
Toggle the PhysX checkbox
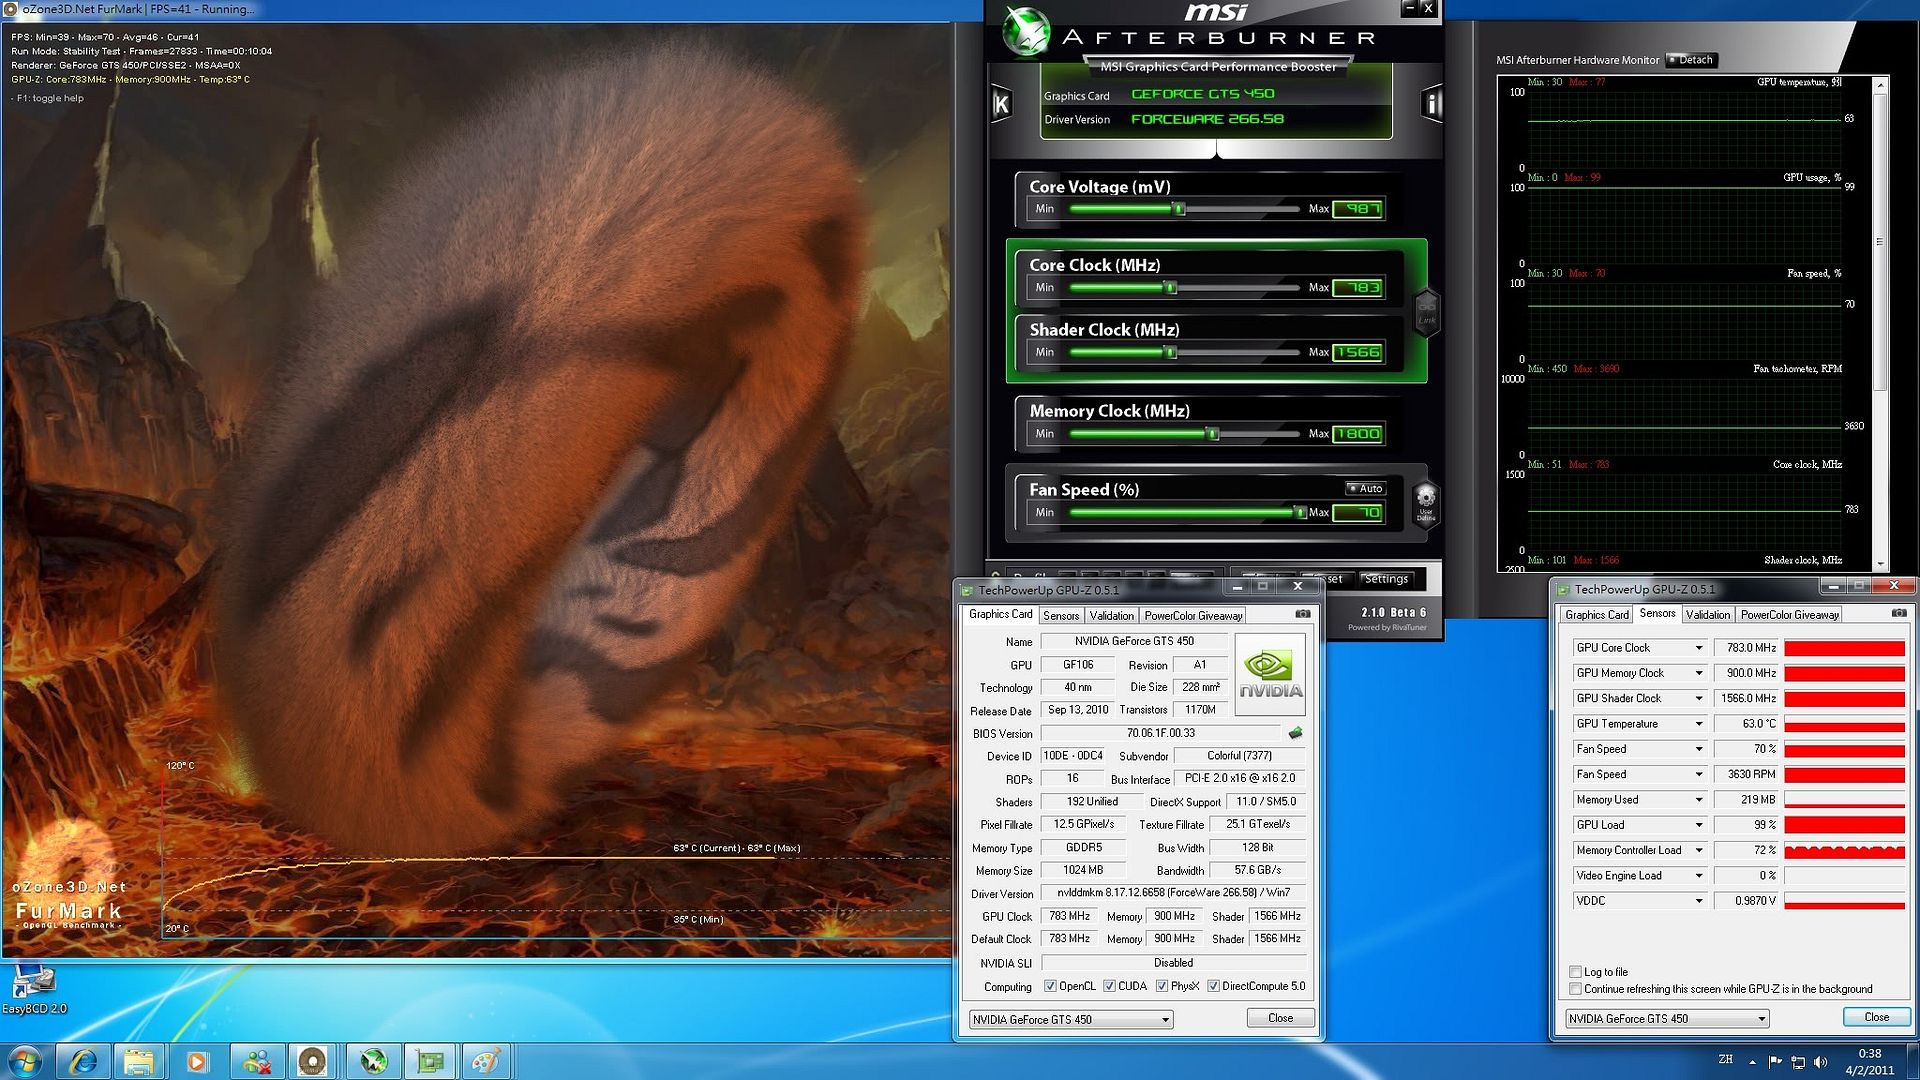[x=1162, y=986]
